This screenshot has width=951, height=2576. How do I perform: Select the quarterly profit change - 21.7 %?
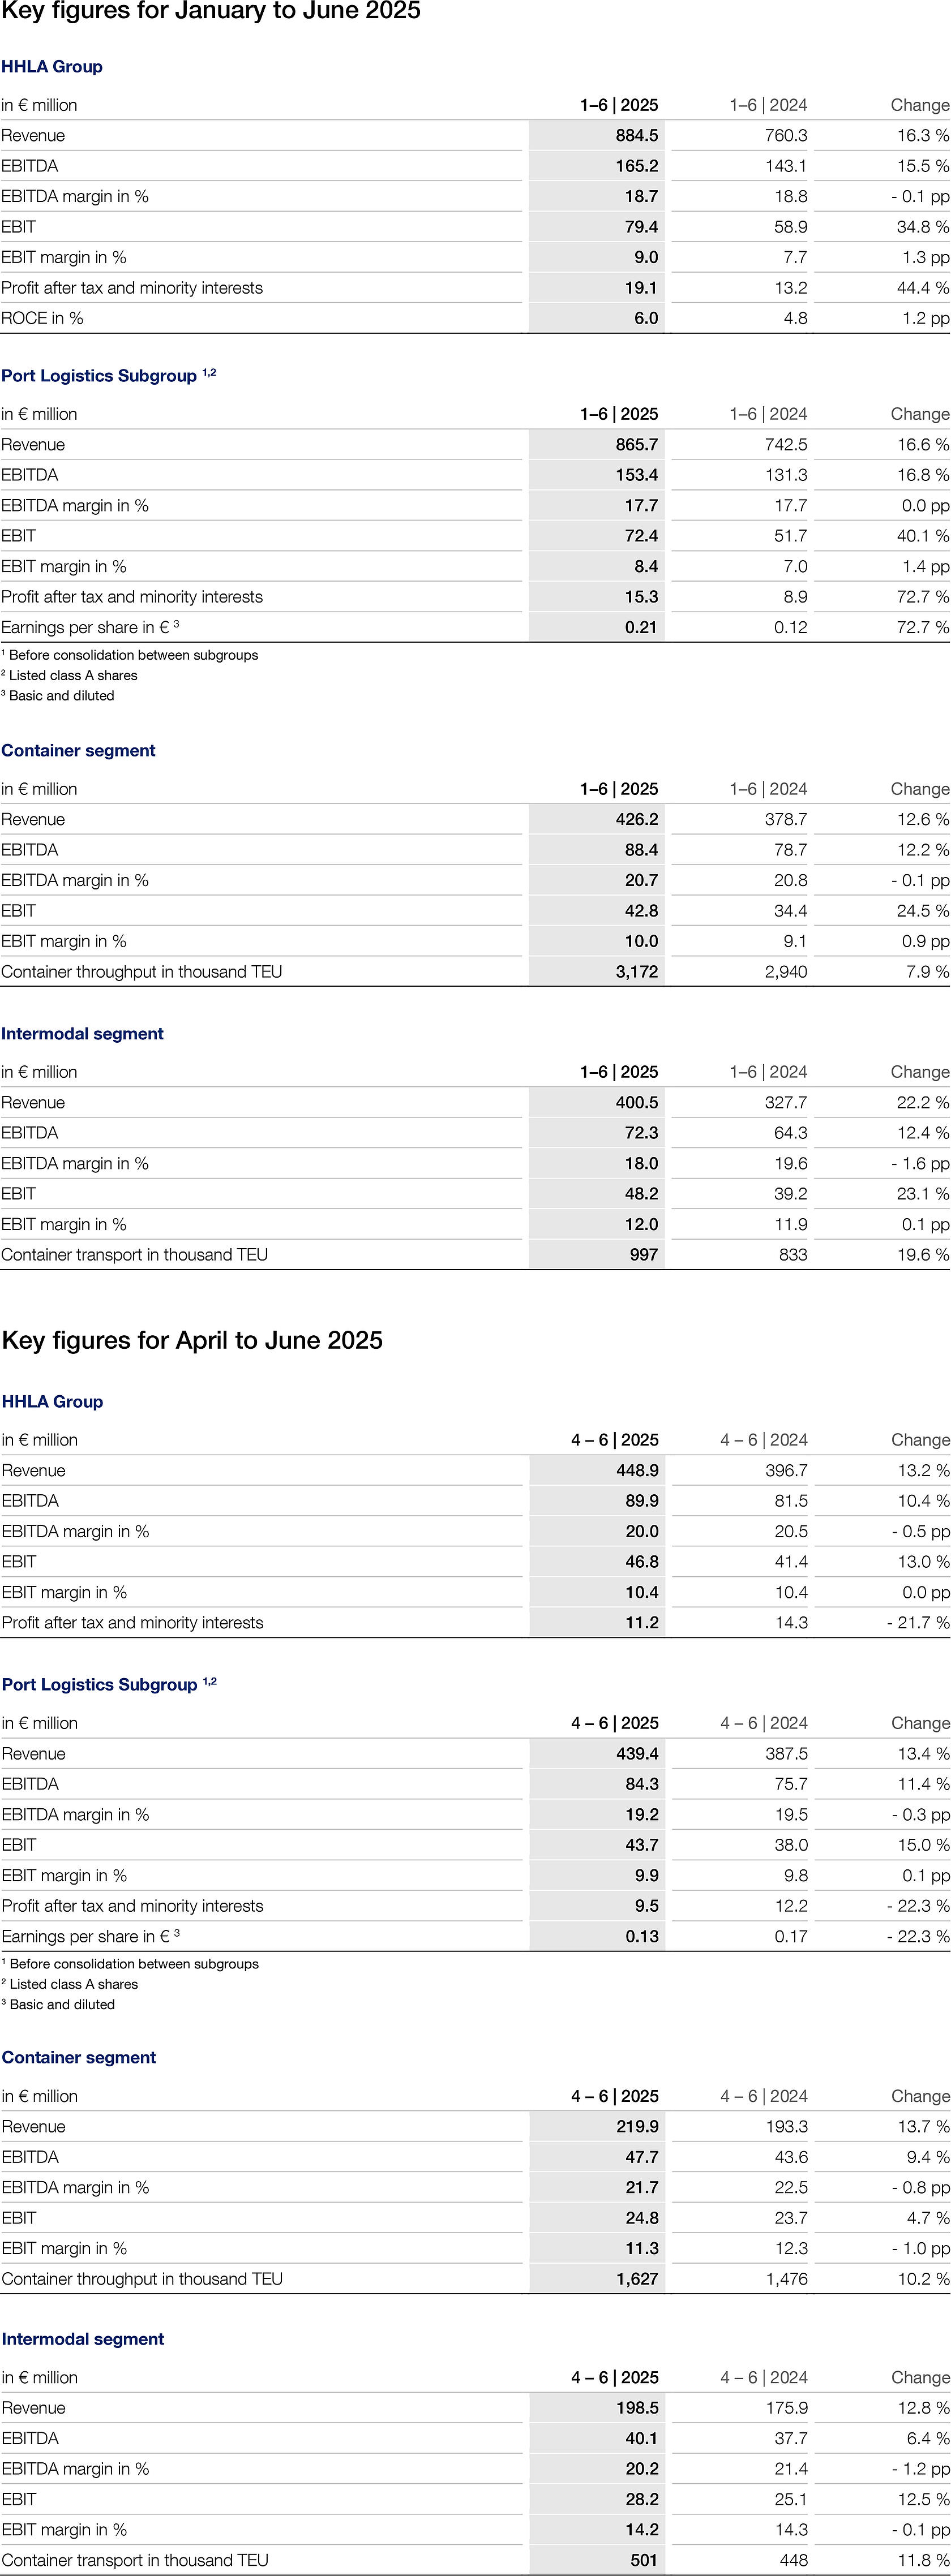[x=918, y=1623]
